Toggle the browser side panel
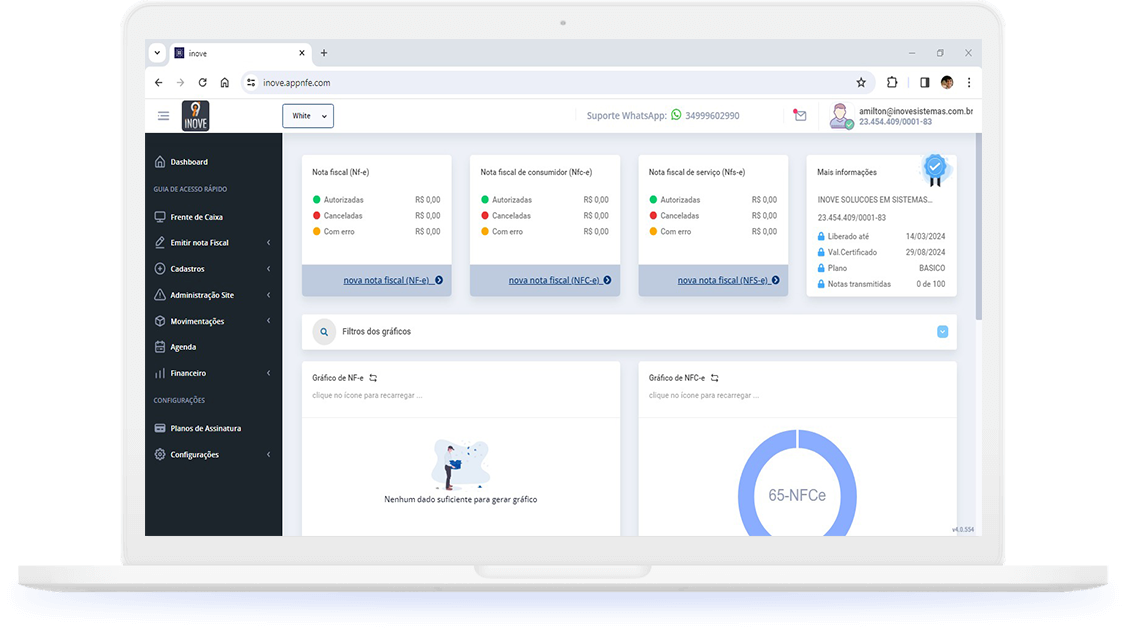1126x630 pixels. pyautogui.click(x=924, y=83)
